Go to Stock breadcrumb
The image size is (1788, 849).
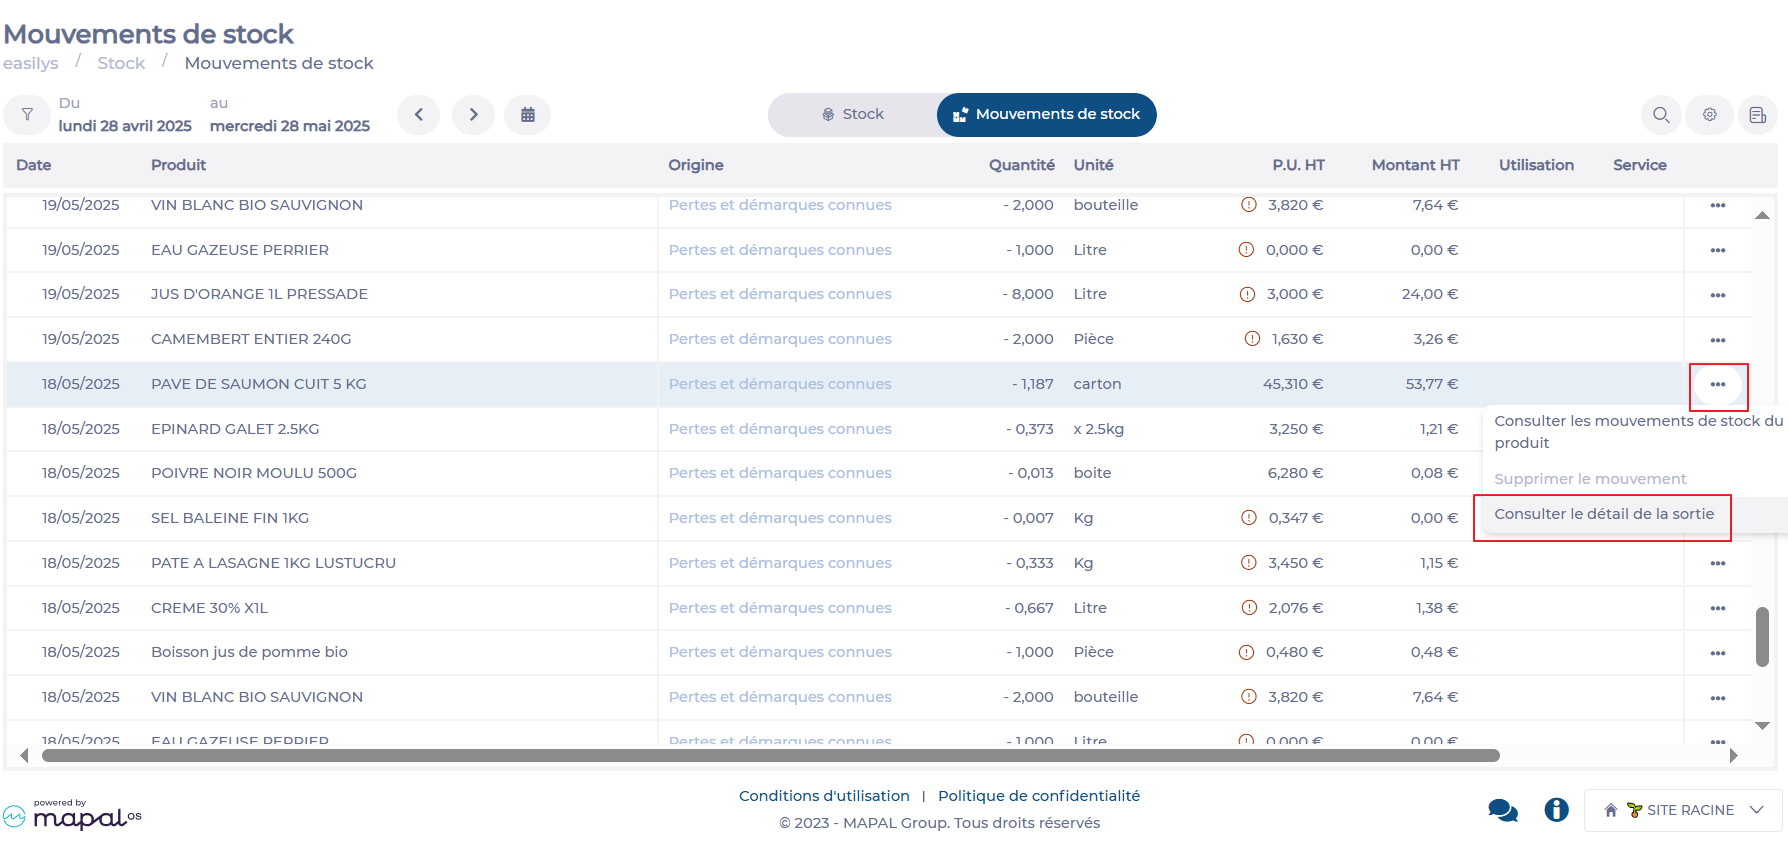pyautogui.click(x=121, y=63)
